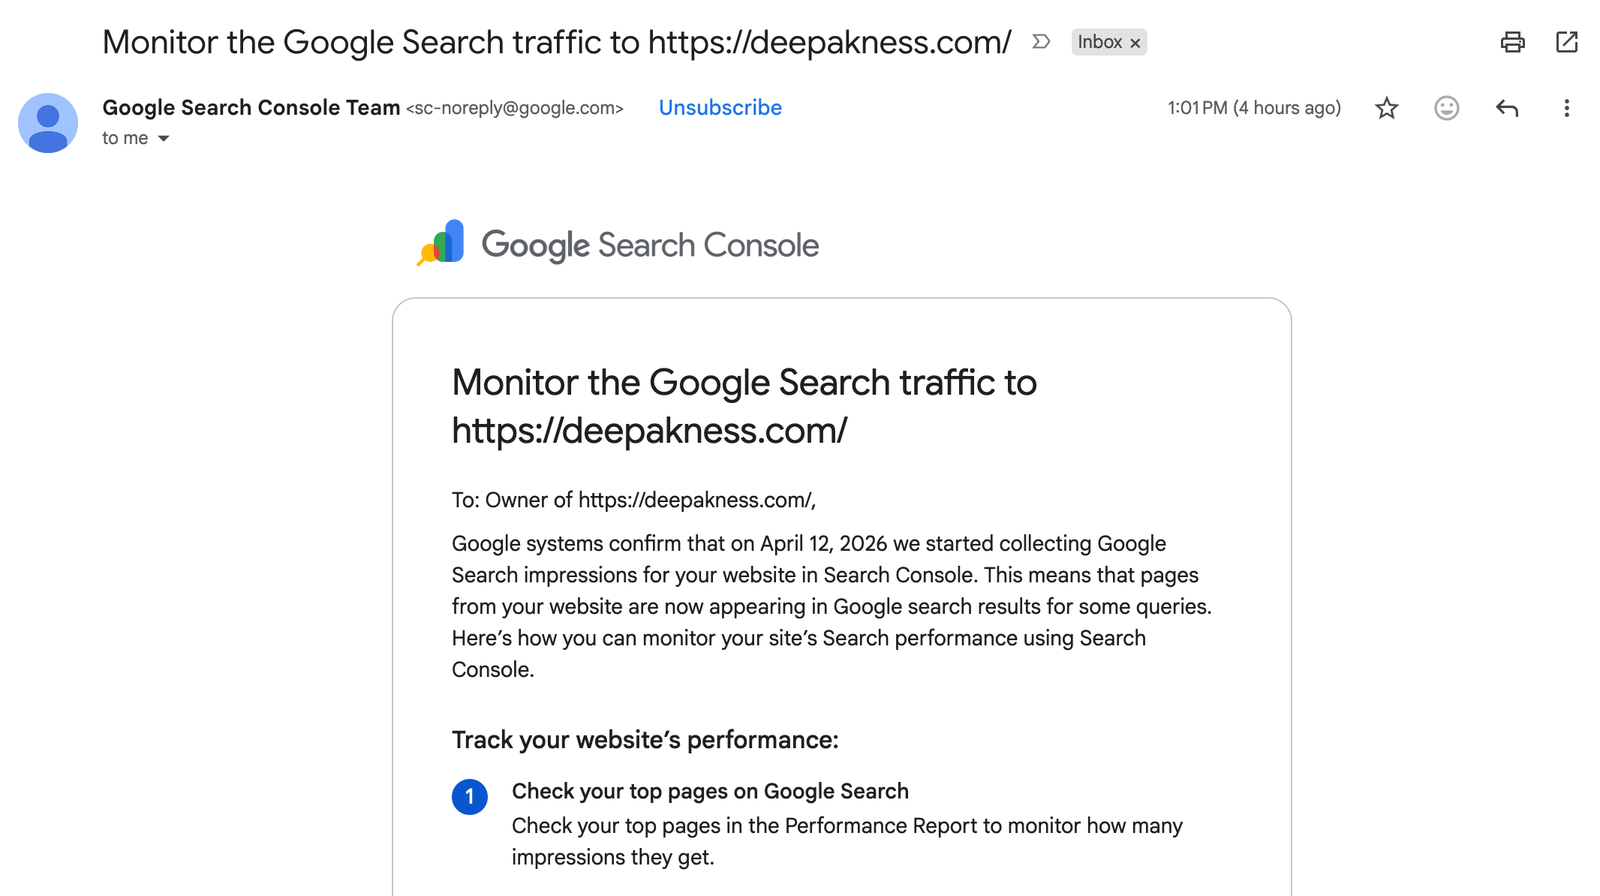The height and width of the screenshot is (896, 1600).
Task: Click the sc-noreply@google.com sender address
Action: coord(514,108)
